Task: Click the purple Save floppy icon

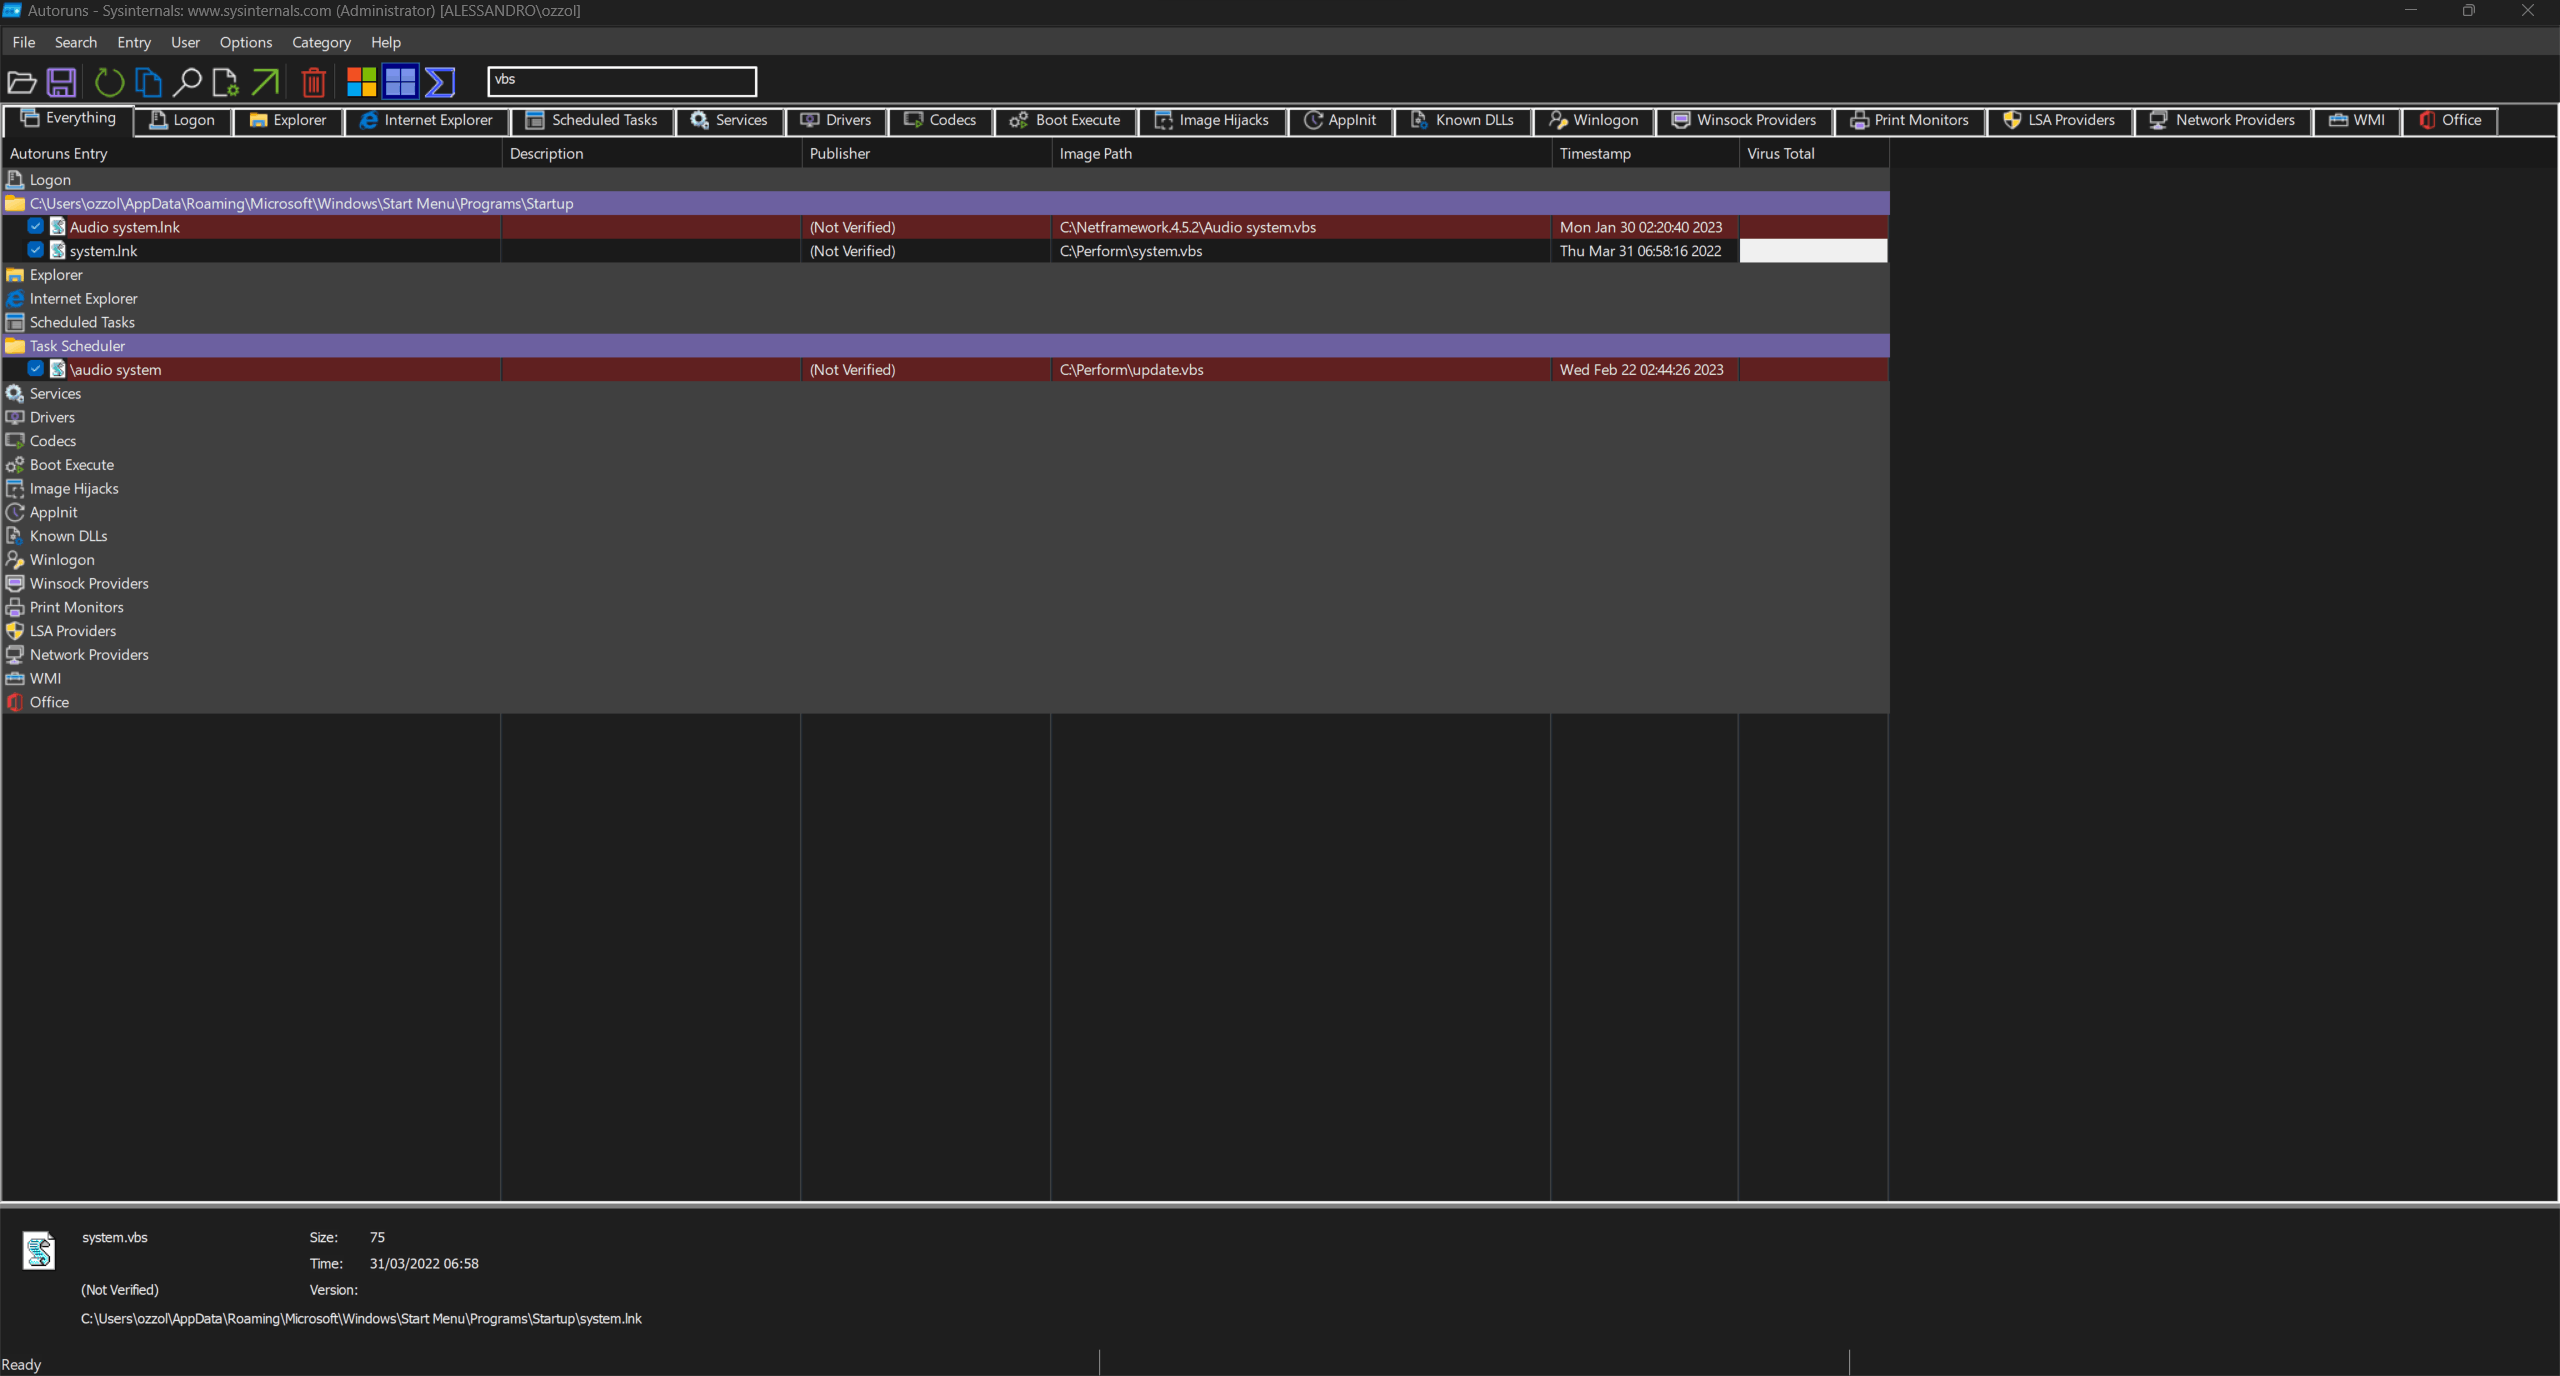Action: [x=62, y=82]
